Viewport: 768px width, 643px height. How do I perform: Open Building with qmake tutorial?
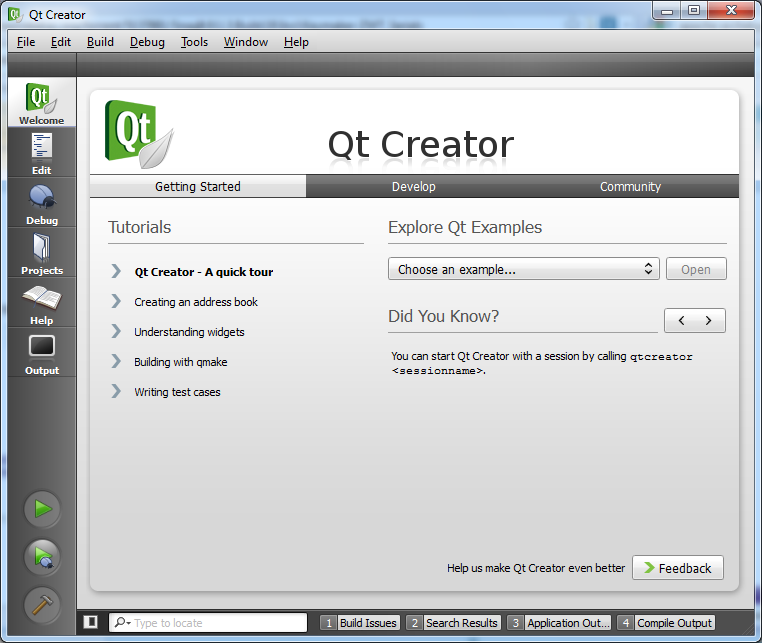[x=181, y=362]
